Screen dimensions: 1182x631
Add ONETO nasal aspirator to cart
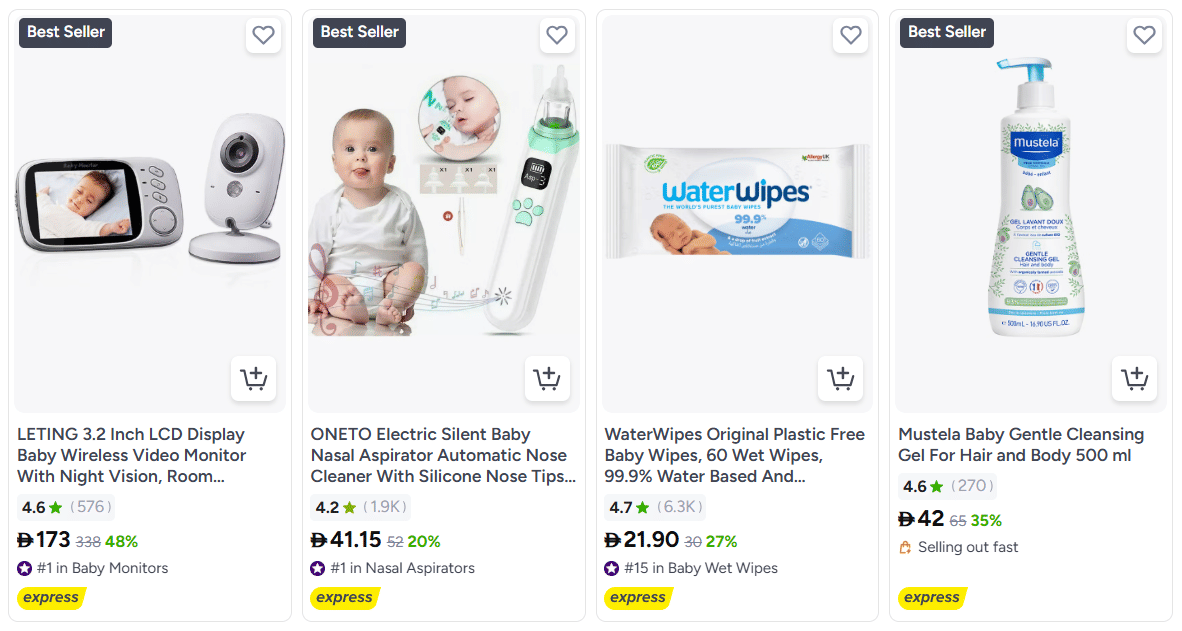547,379
